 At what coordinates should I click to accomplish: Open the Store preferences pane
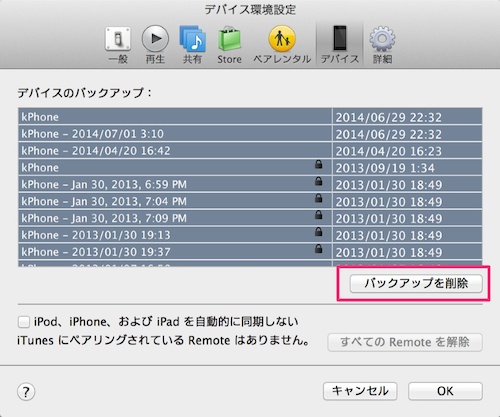229,45
